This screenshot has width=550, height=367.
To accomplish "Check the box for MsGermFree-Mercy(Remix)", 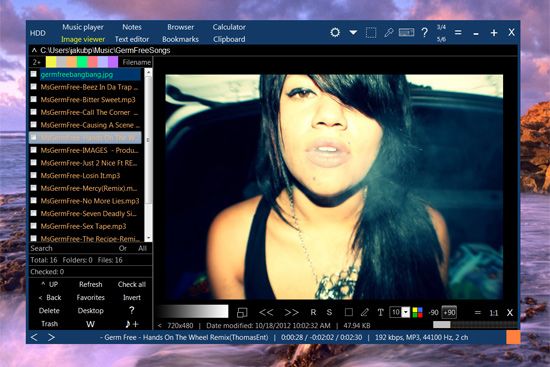I will click(34, 188).
